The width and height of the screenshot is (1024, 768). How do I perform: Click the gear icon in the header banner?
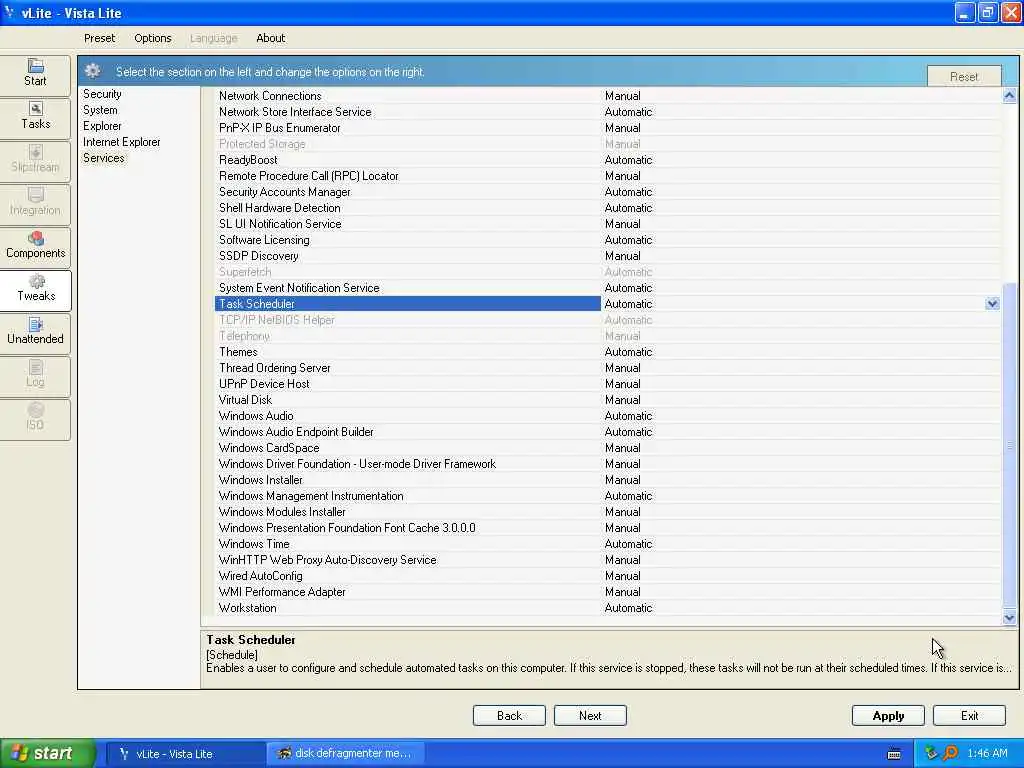pyautogui.click(x=93, y=71)
